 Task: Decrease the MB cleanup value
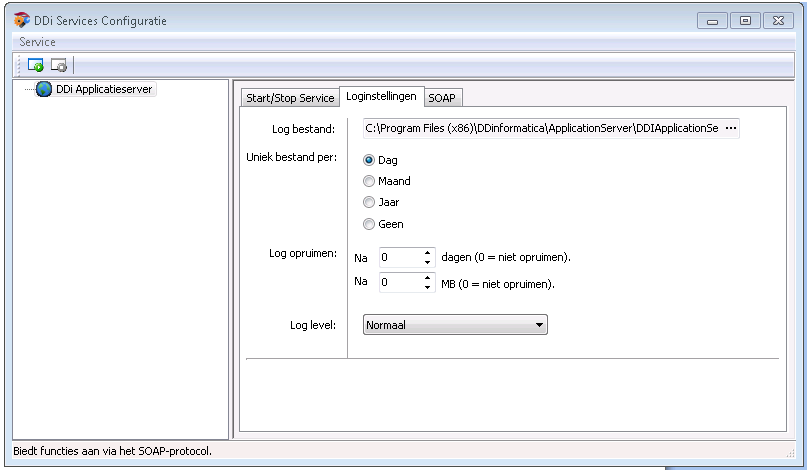click(x=428, y=288)
